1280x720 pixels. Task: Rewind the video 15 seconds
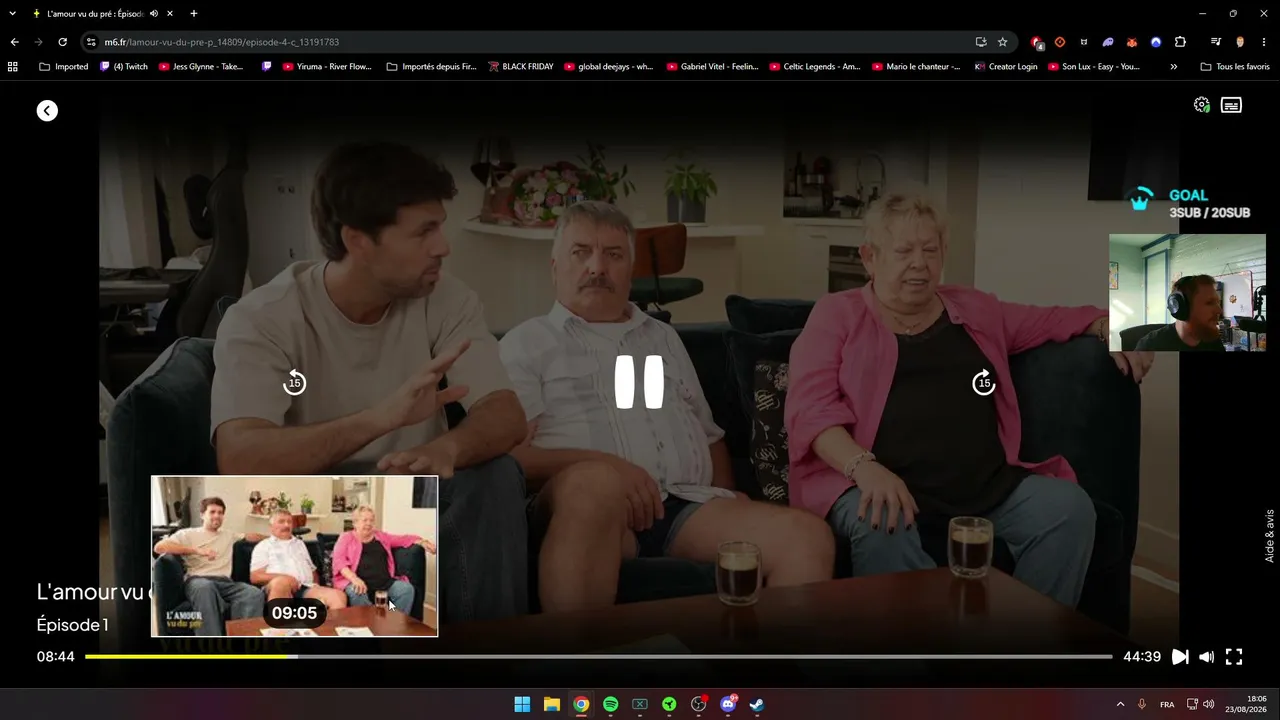coord(294,382)
